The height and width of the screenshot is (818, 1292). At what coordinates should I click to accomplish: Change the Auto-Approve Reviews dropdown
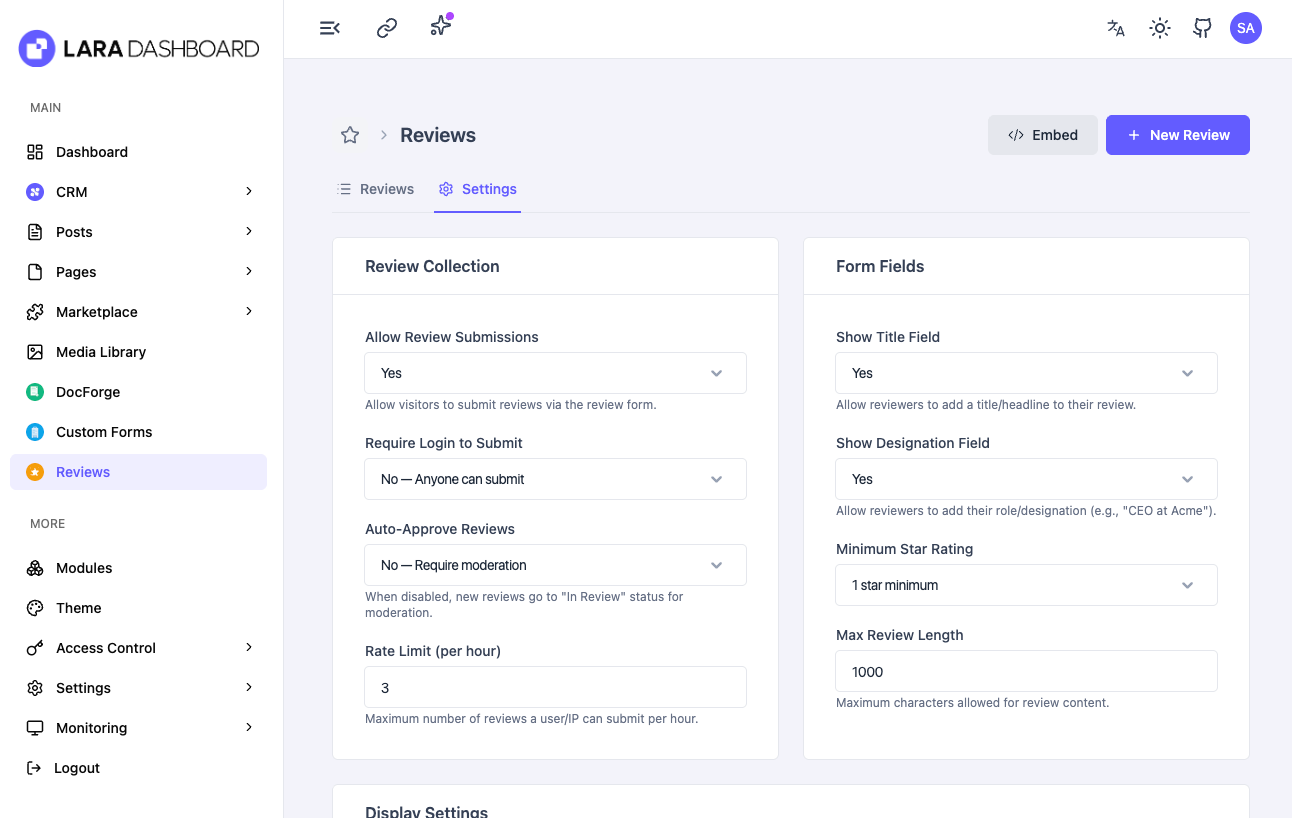pos(555,565)
